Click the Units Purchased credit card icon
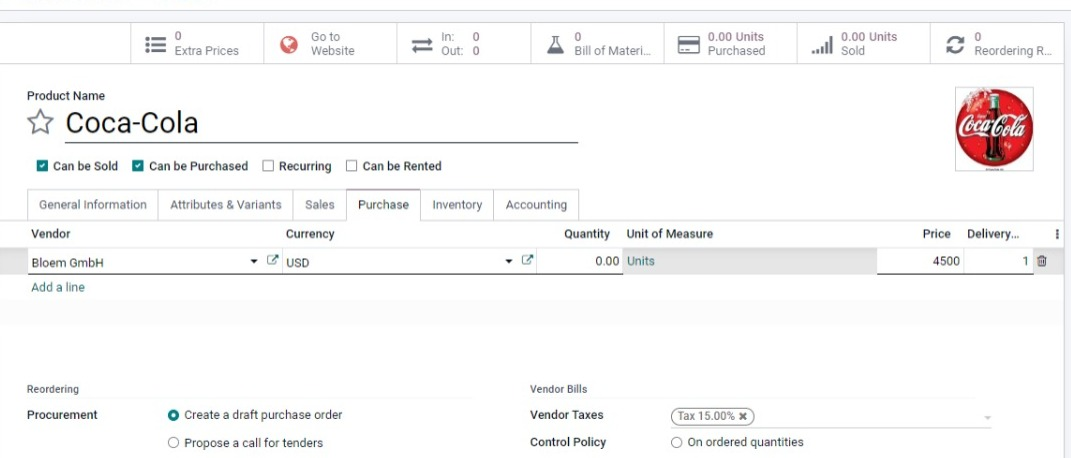1071x458 pixels. pyautogui.click(x=688, y=45)
